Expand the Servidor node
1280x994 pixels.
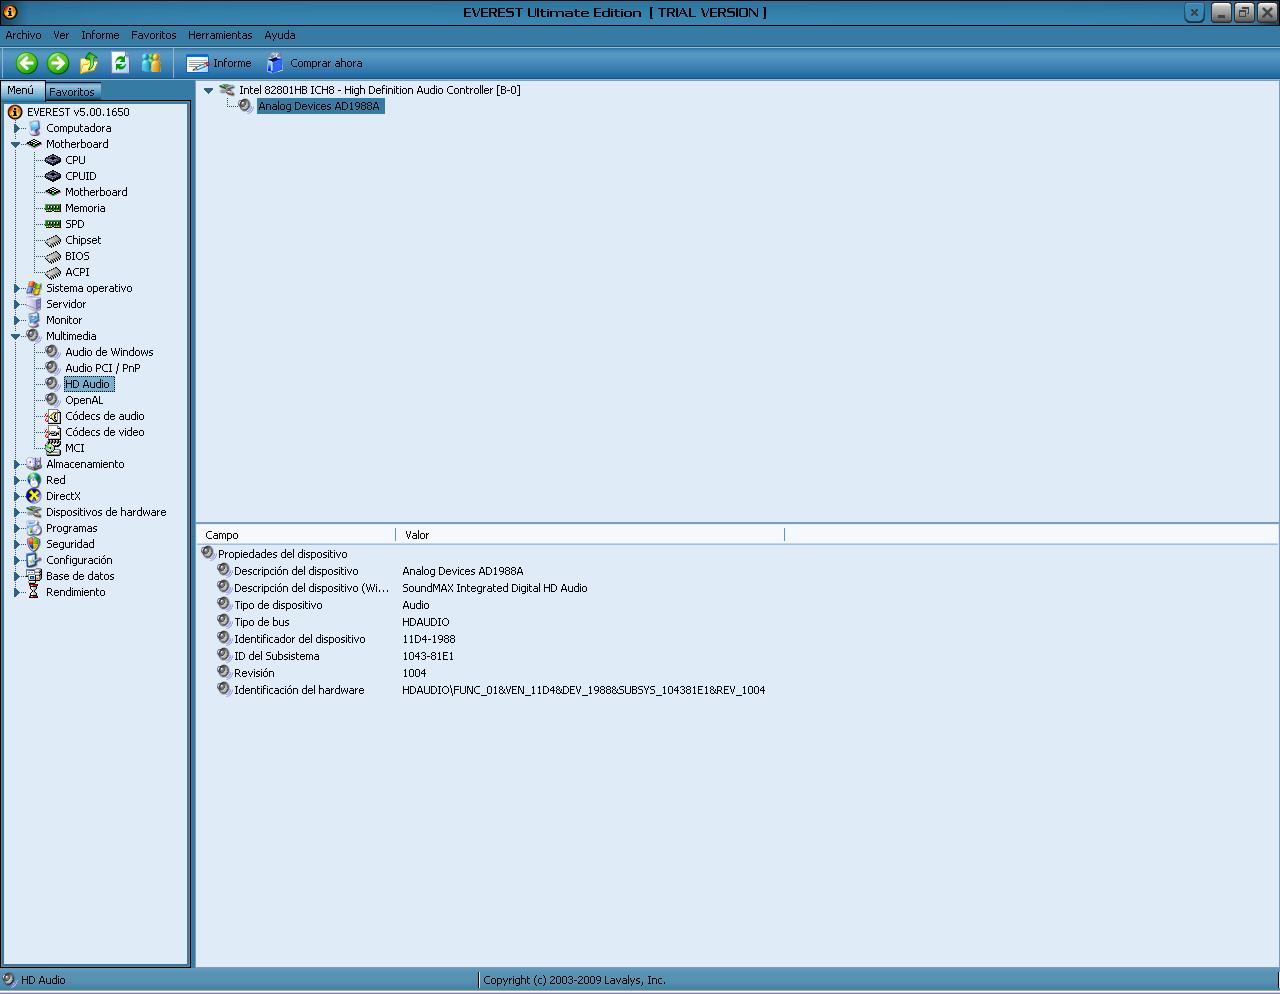click(x=16, y=304)
